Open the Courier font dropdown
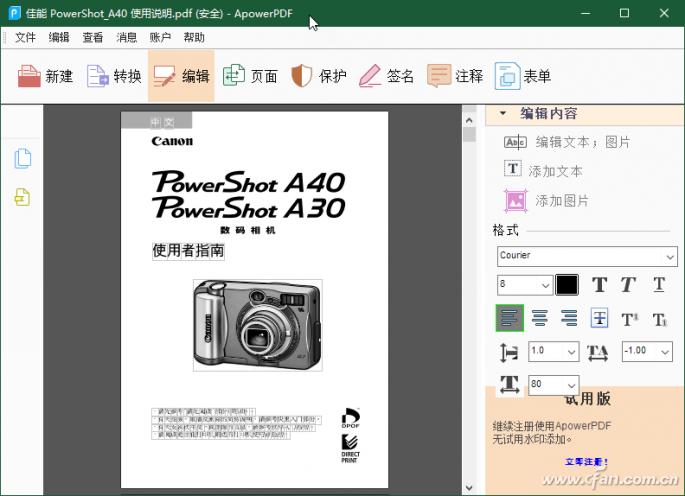685x496 pixels. pyautogui.click(x=588, y=256)
